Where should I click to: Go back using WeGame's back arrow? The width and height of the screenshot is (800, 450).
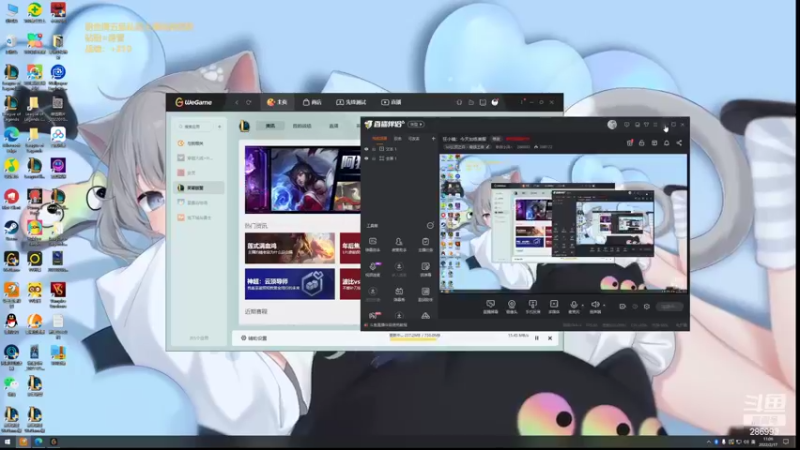pyautogui.click(x=237, y=103)
